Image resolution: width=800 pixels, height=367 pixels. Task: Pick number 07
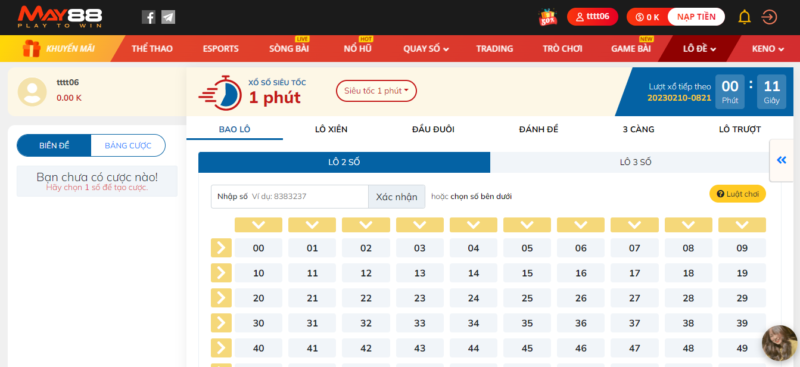634,248
